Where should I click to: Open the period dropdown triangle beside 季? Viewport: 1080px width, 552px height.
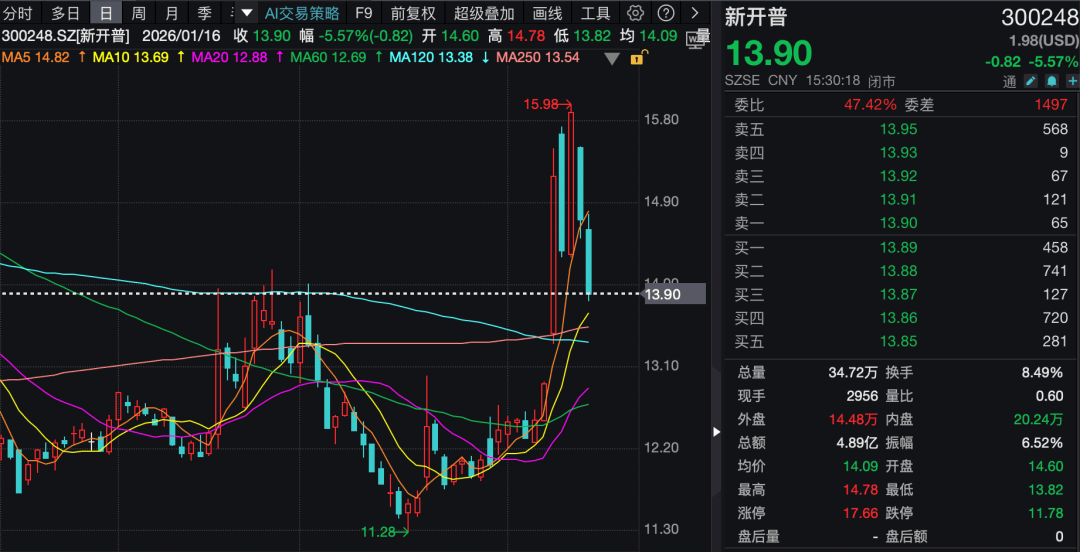[246, 13]
